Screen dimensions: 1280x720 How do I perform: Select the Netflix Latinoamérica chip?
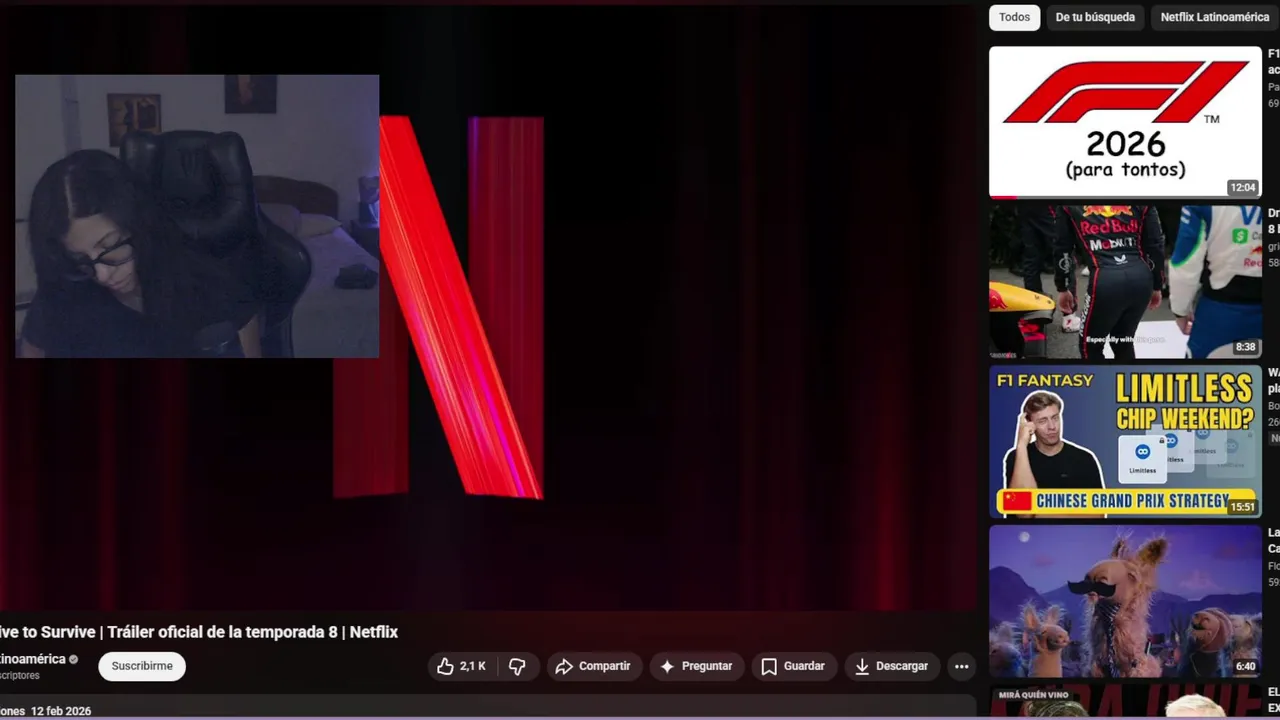click(1214, 17)
